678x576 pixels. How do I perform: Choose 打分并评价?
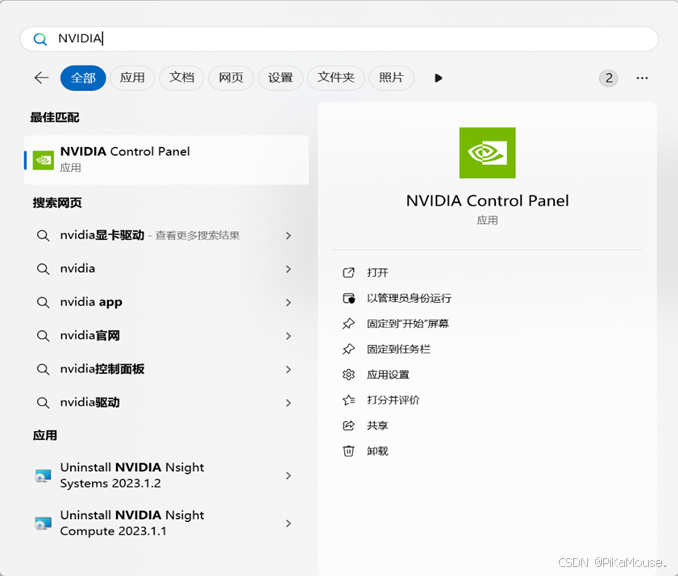(x=393, y=400)
